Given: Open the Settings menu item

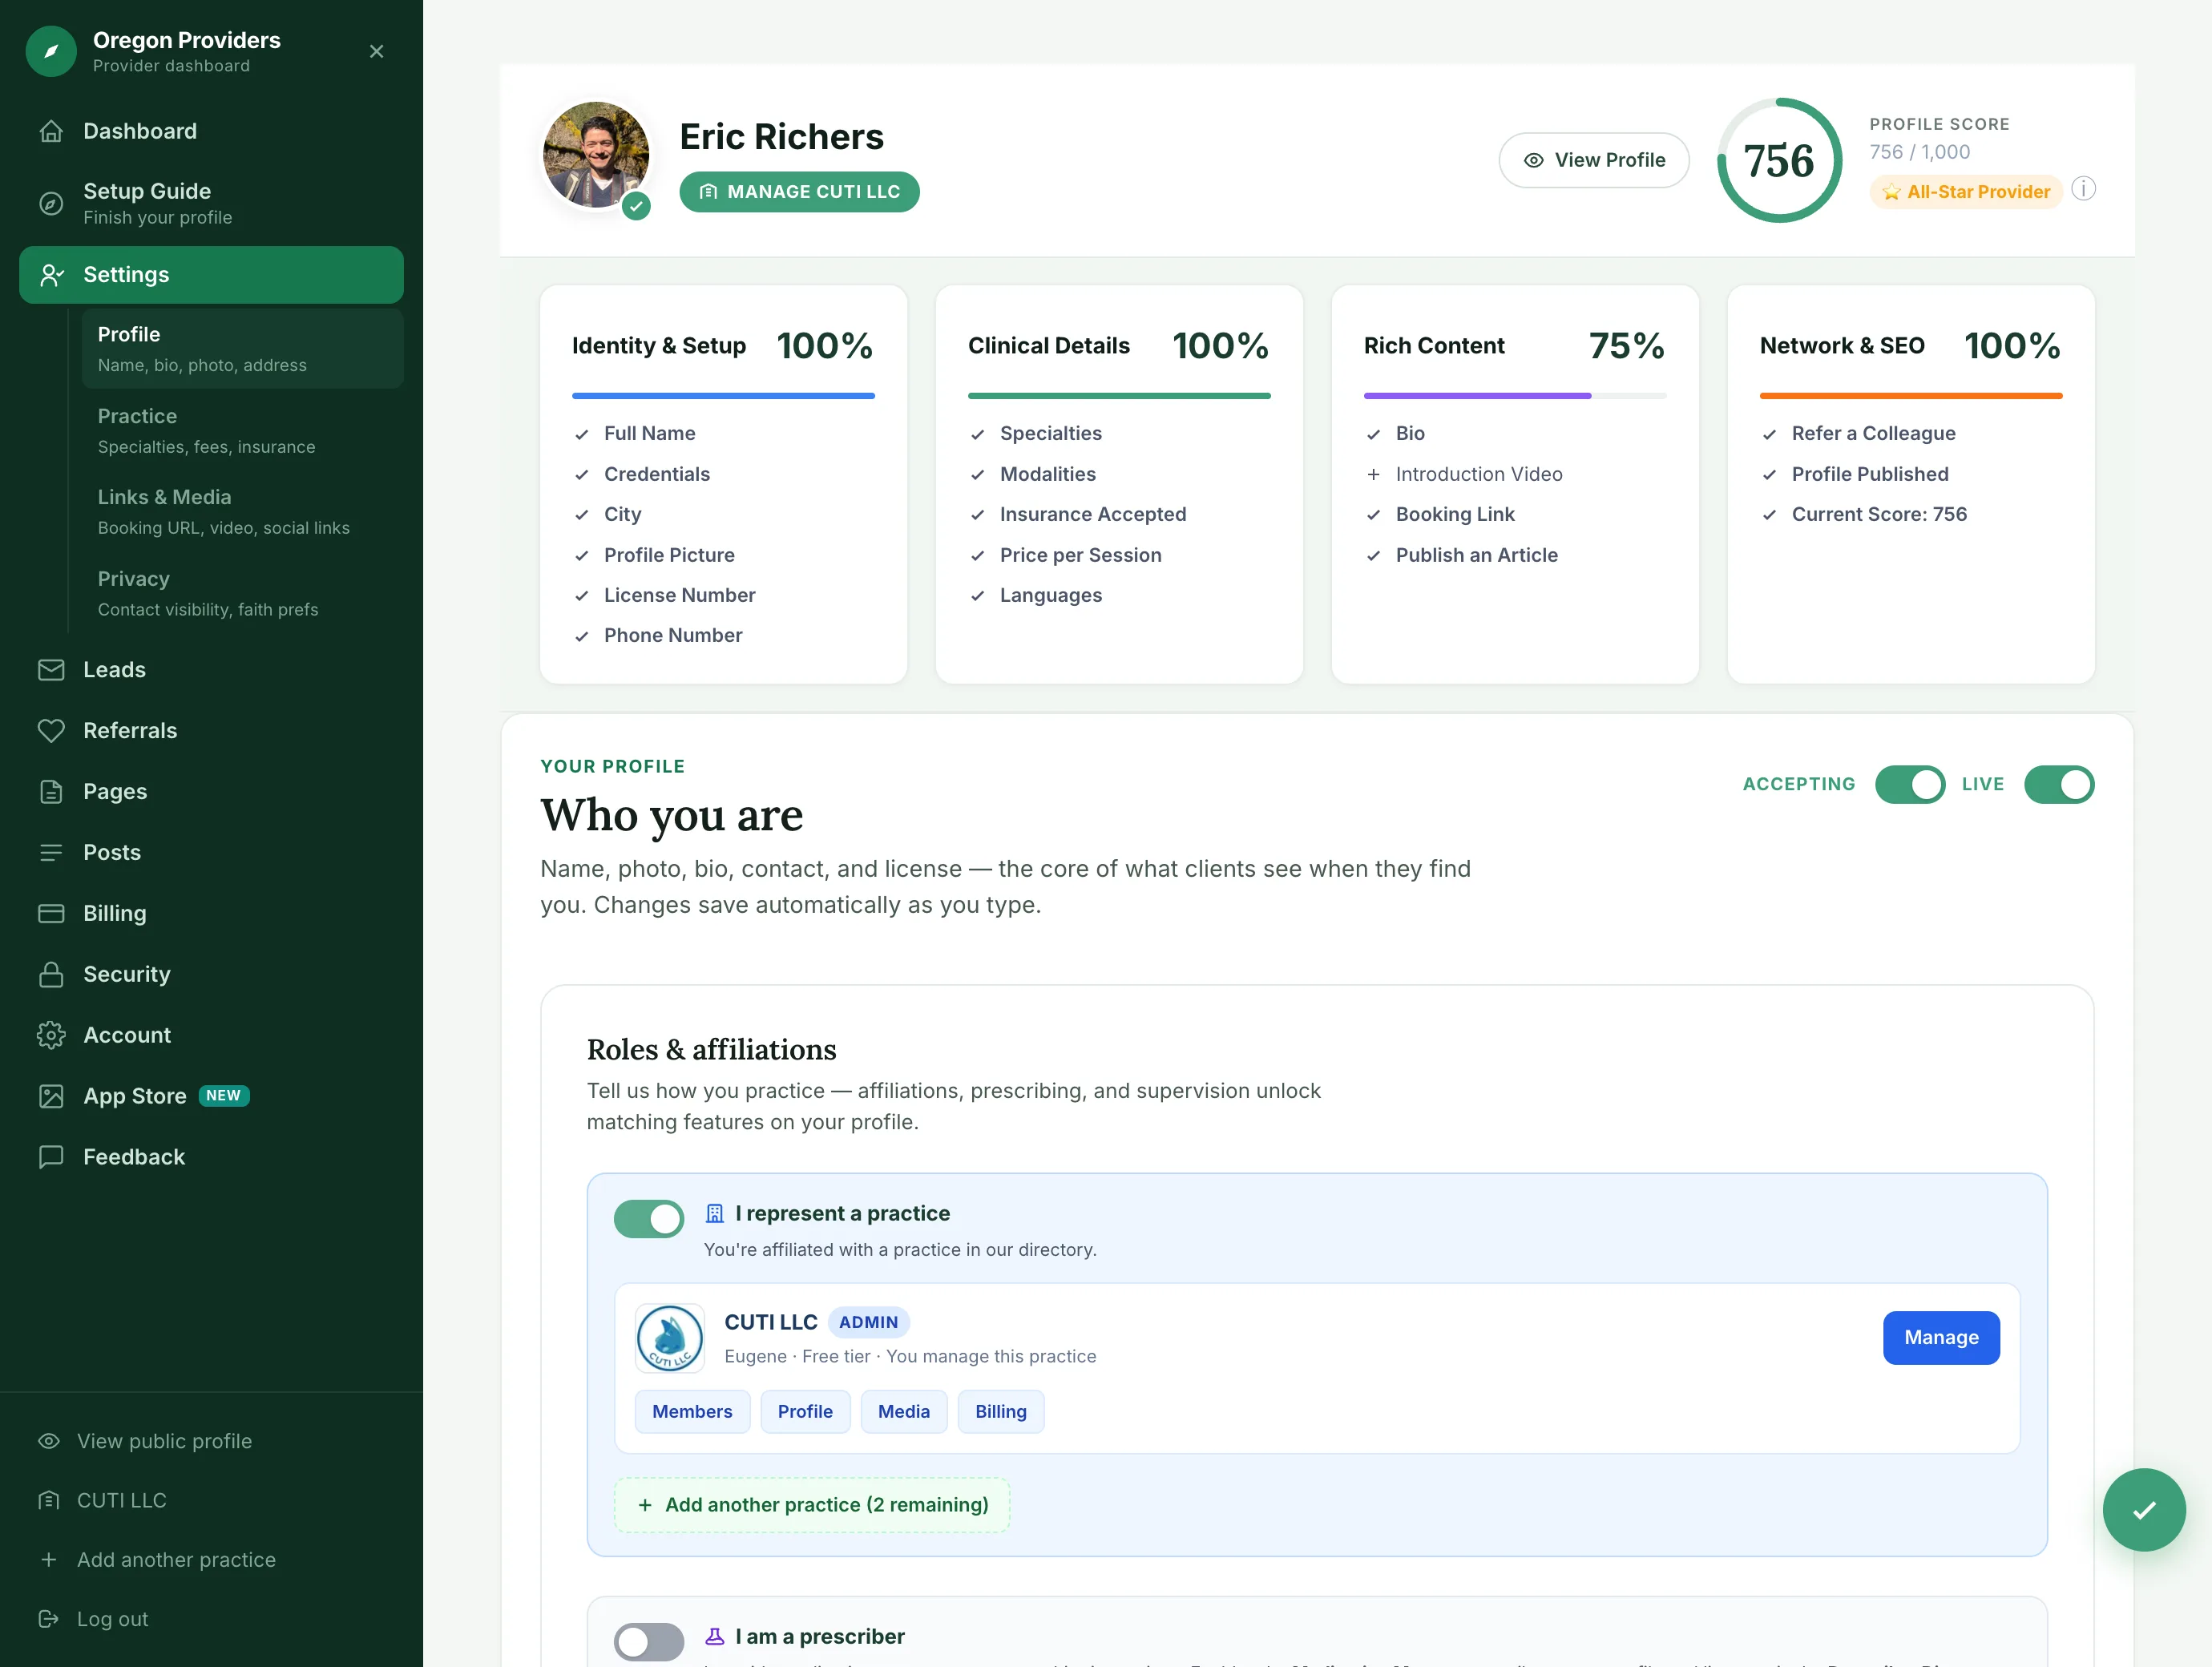Looking at the screenshot, I should pos(211,275).
